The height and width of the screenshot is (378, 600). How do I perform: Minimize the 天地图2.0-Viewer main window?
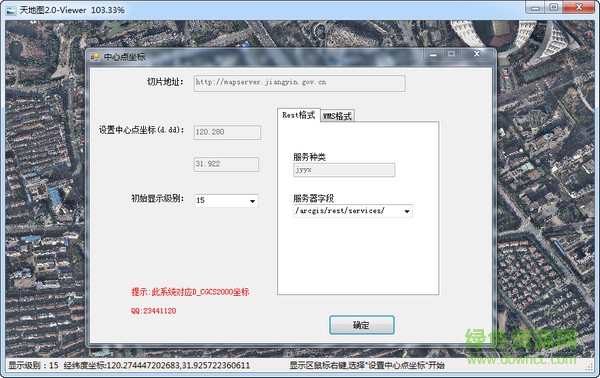point(535,7)
